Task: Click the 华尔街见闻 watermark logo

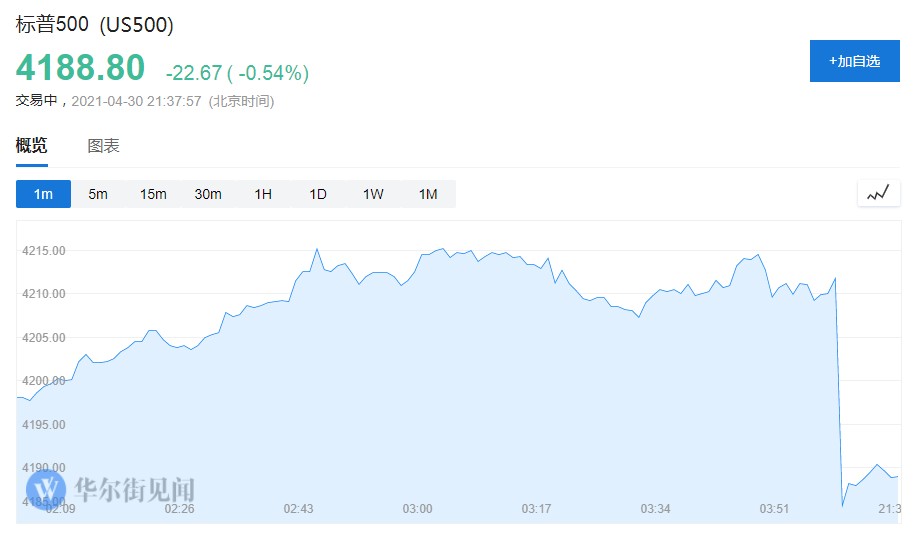Action: (x=110, y=488)
